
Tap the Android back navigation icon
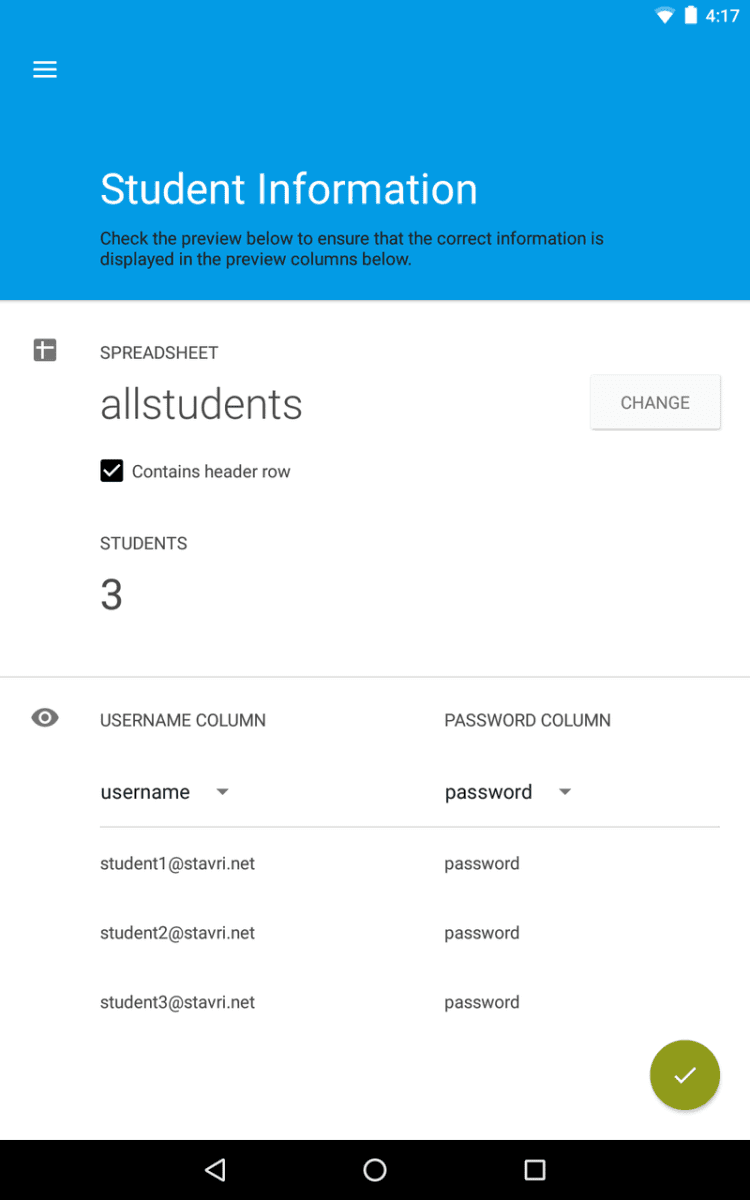pos(215,1169)
